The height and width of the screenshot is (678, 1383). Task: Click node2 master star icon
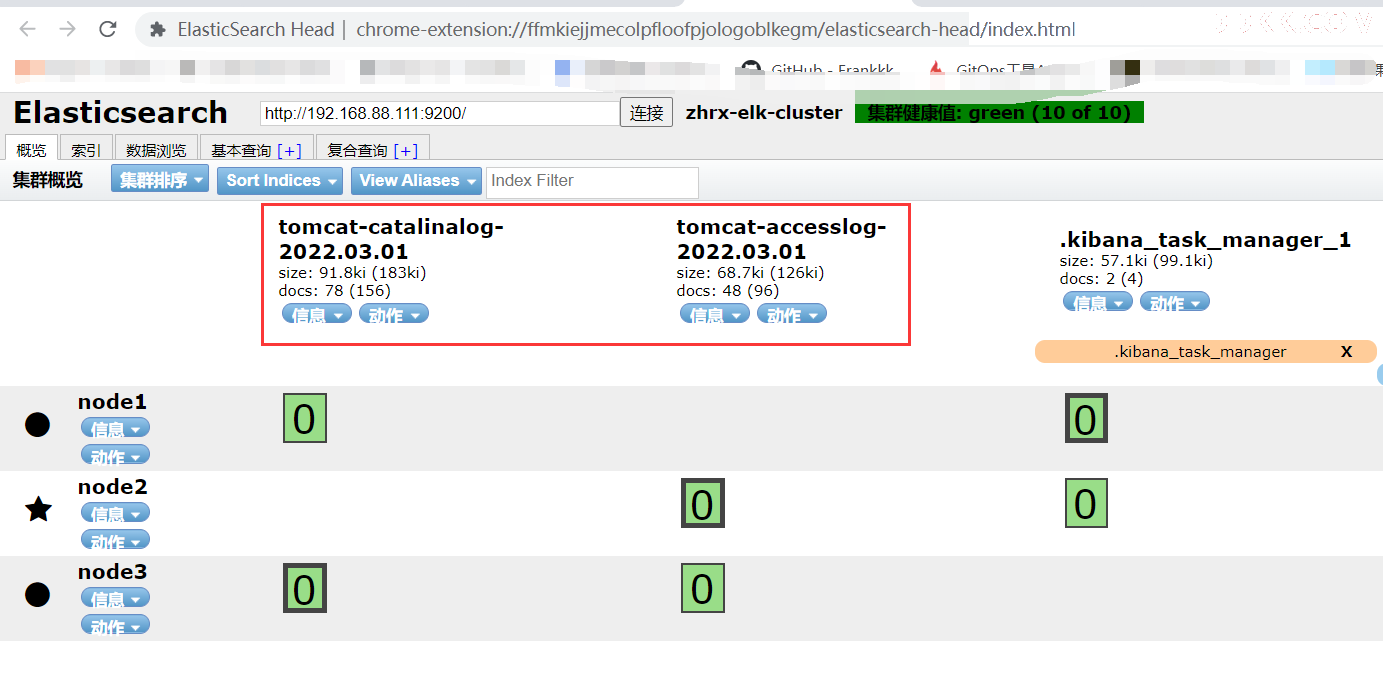38,510
